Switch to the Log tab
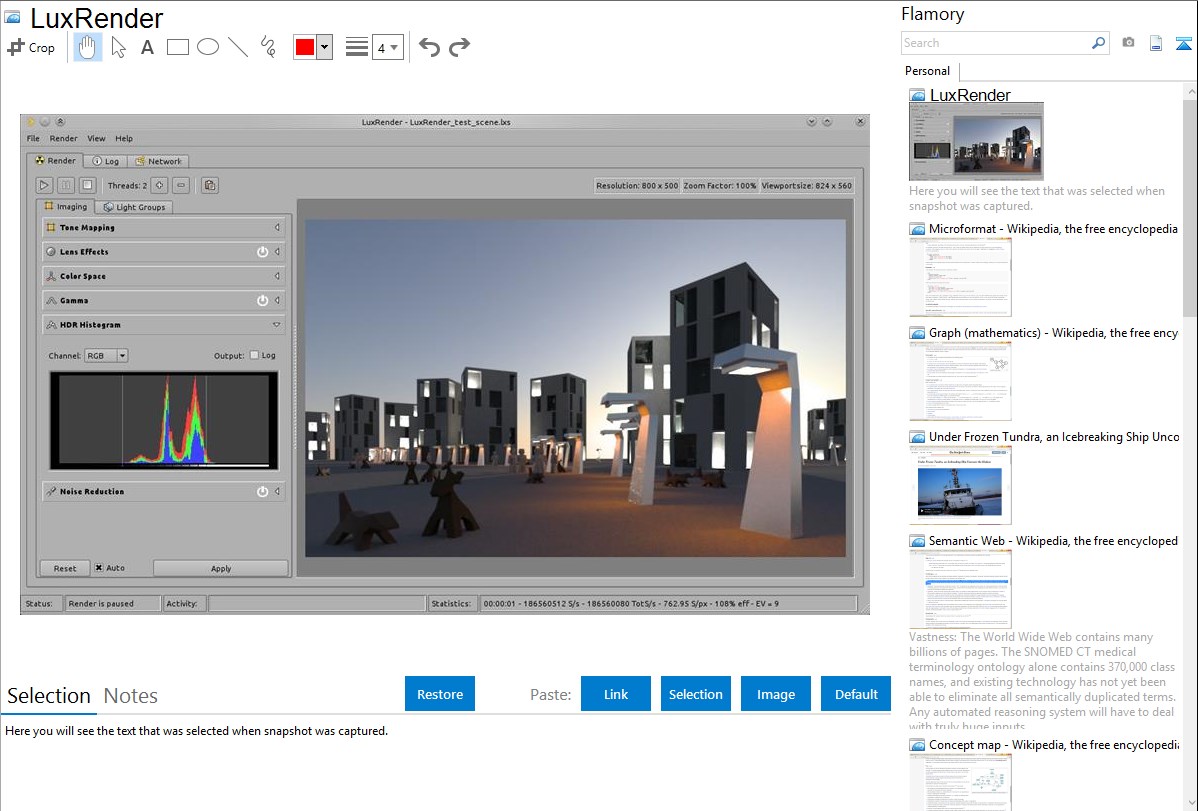 (105, 161)
